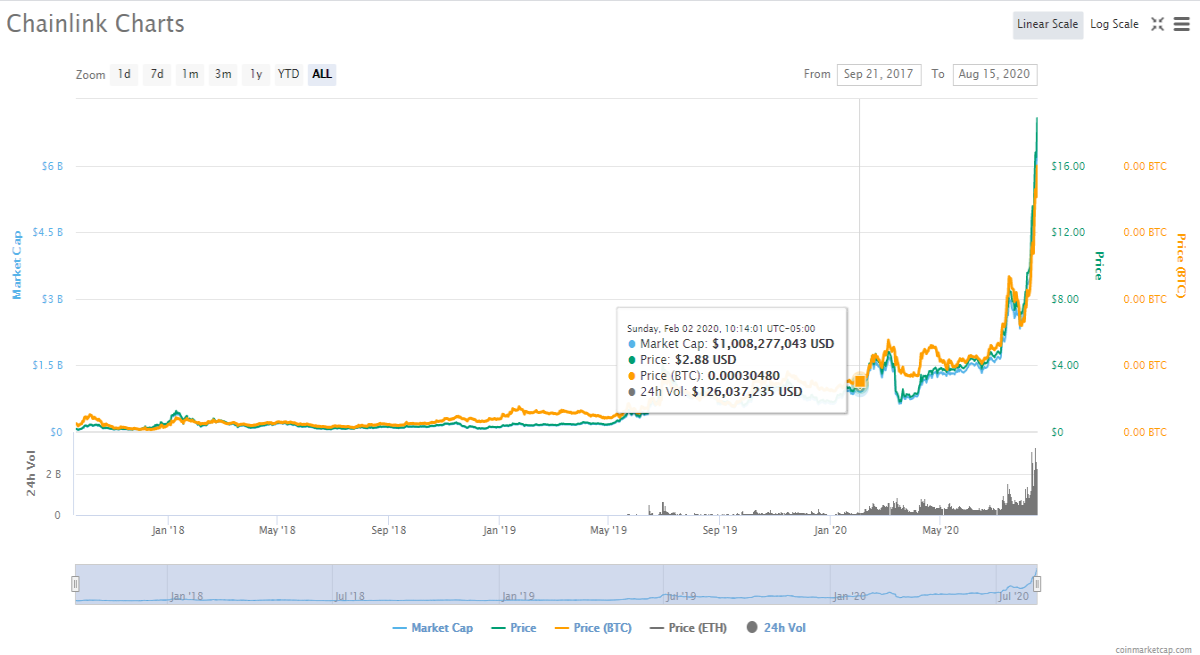Toggle 24h Vol series in legend
Image resolution: width=1200 pixels, height=655 pixels.
776,628
